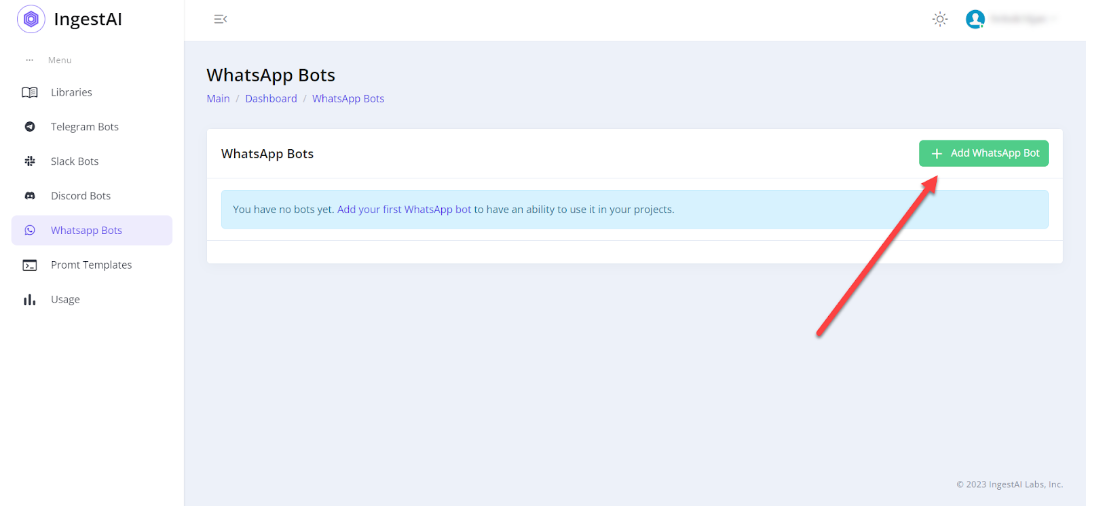Click the "You have no bots yet" text
This screenshot has width=1105, height=511.
point(283,209)
